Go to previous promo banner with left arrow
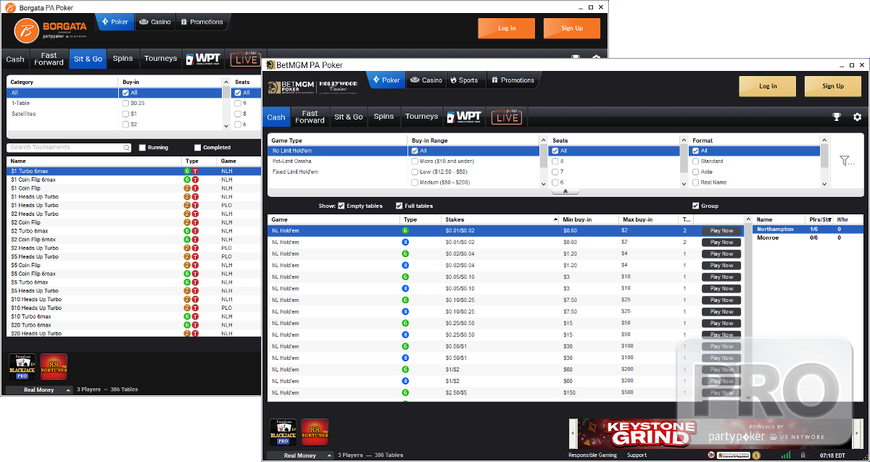The height and width of the screenshot is (462, 870). click(x=573, y=433)
